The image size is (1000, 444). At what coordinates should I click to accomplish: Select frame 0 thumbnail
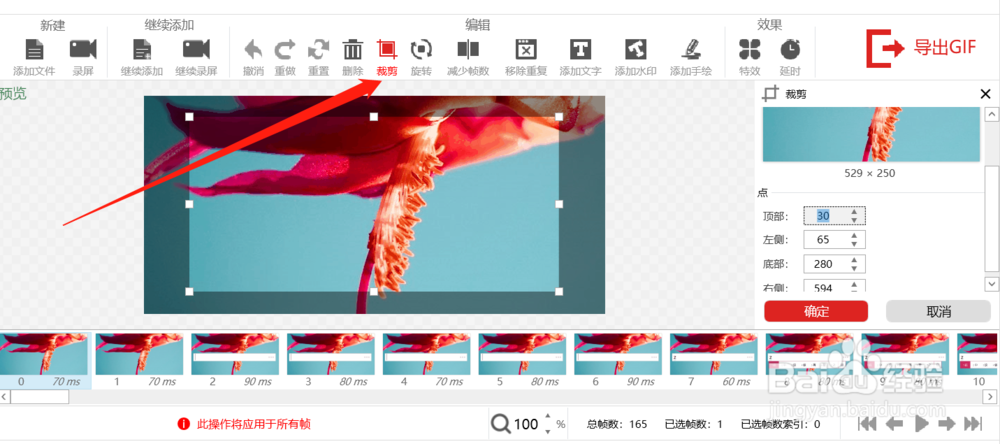tap(43, 354)
